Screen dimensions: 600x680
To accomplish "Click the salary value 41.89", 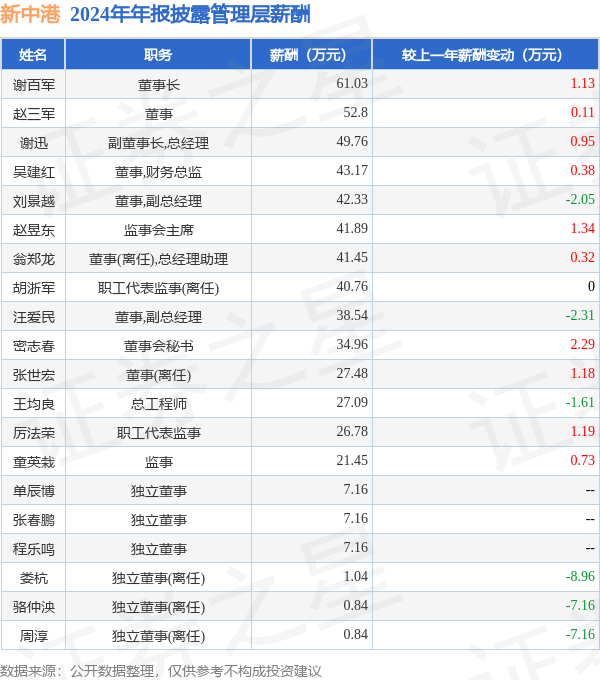I will pos(352,228).
